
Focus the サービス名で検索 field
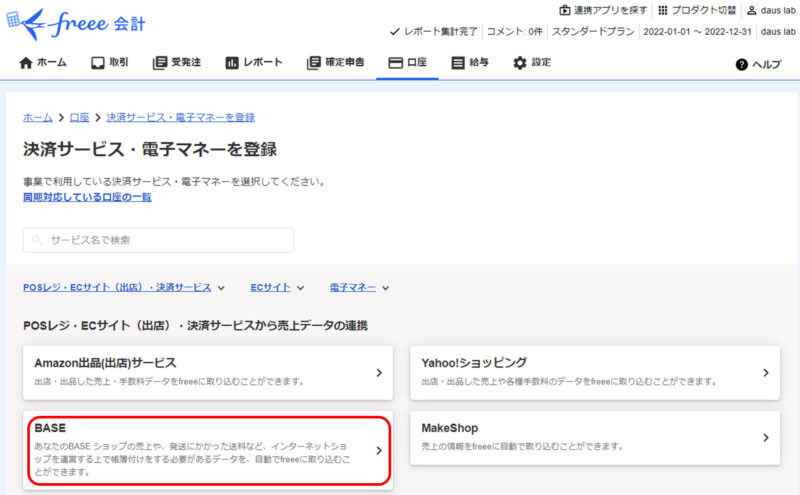pos(158,240)
